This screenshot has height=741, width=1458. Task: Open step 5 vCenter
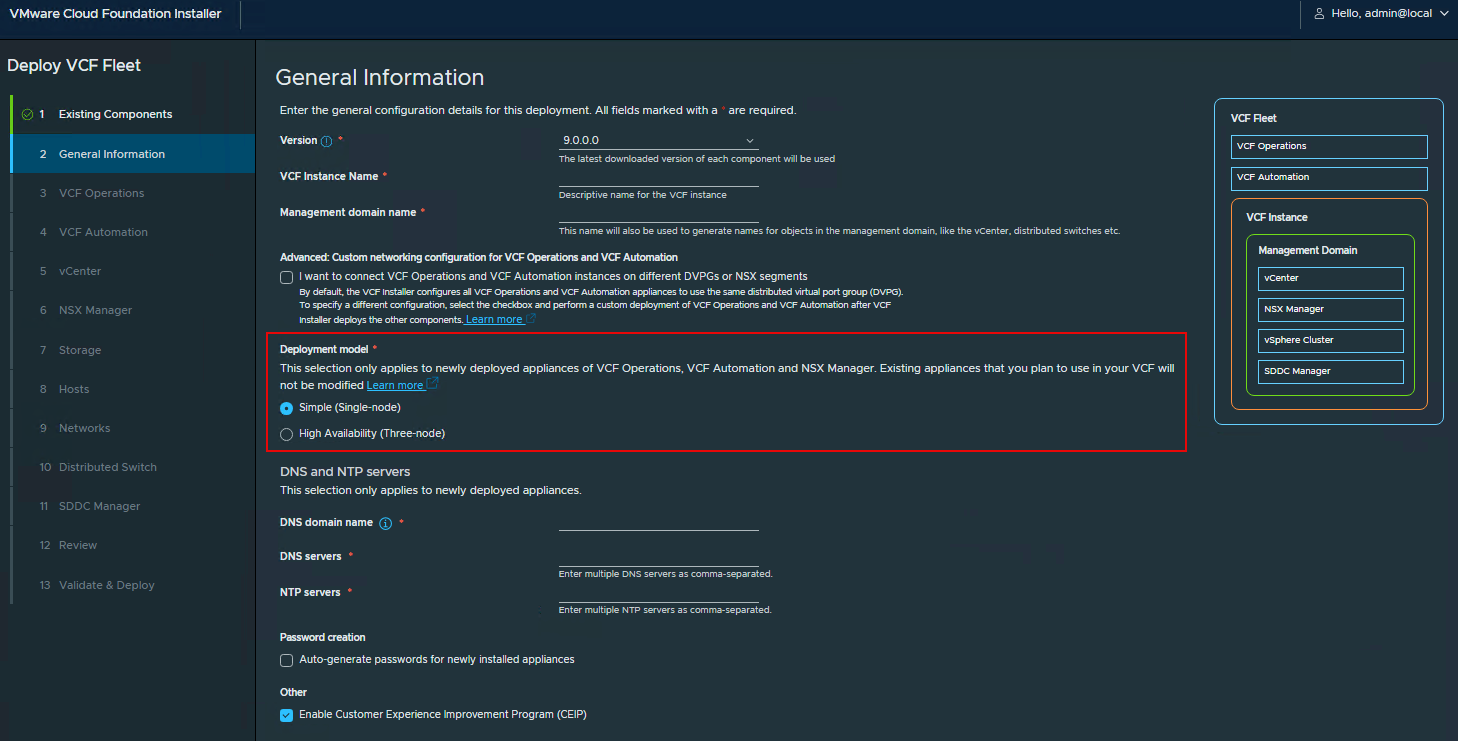132,271
